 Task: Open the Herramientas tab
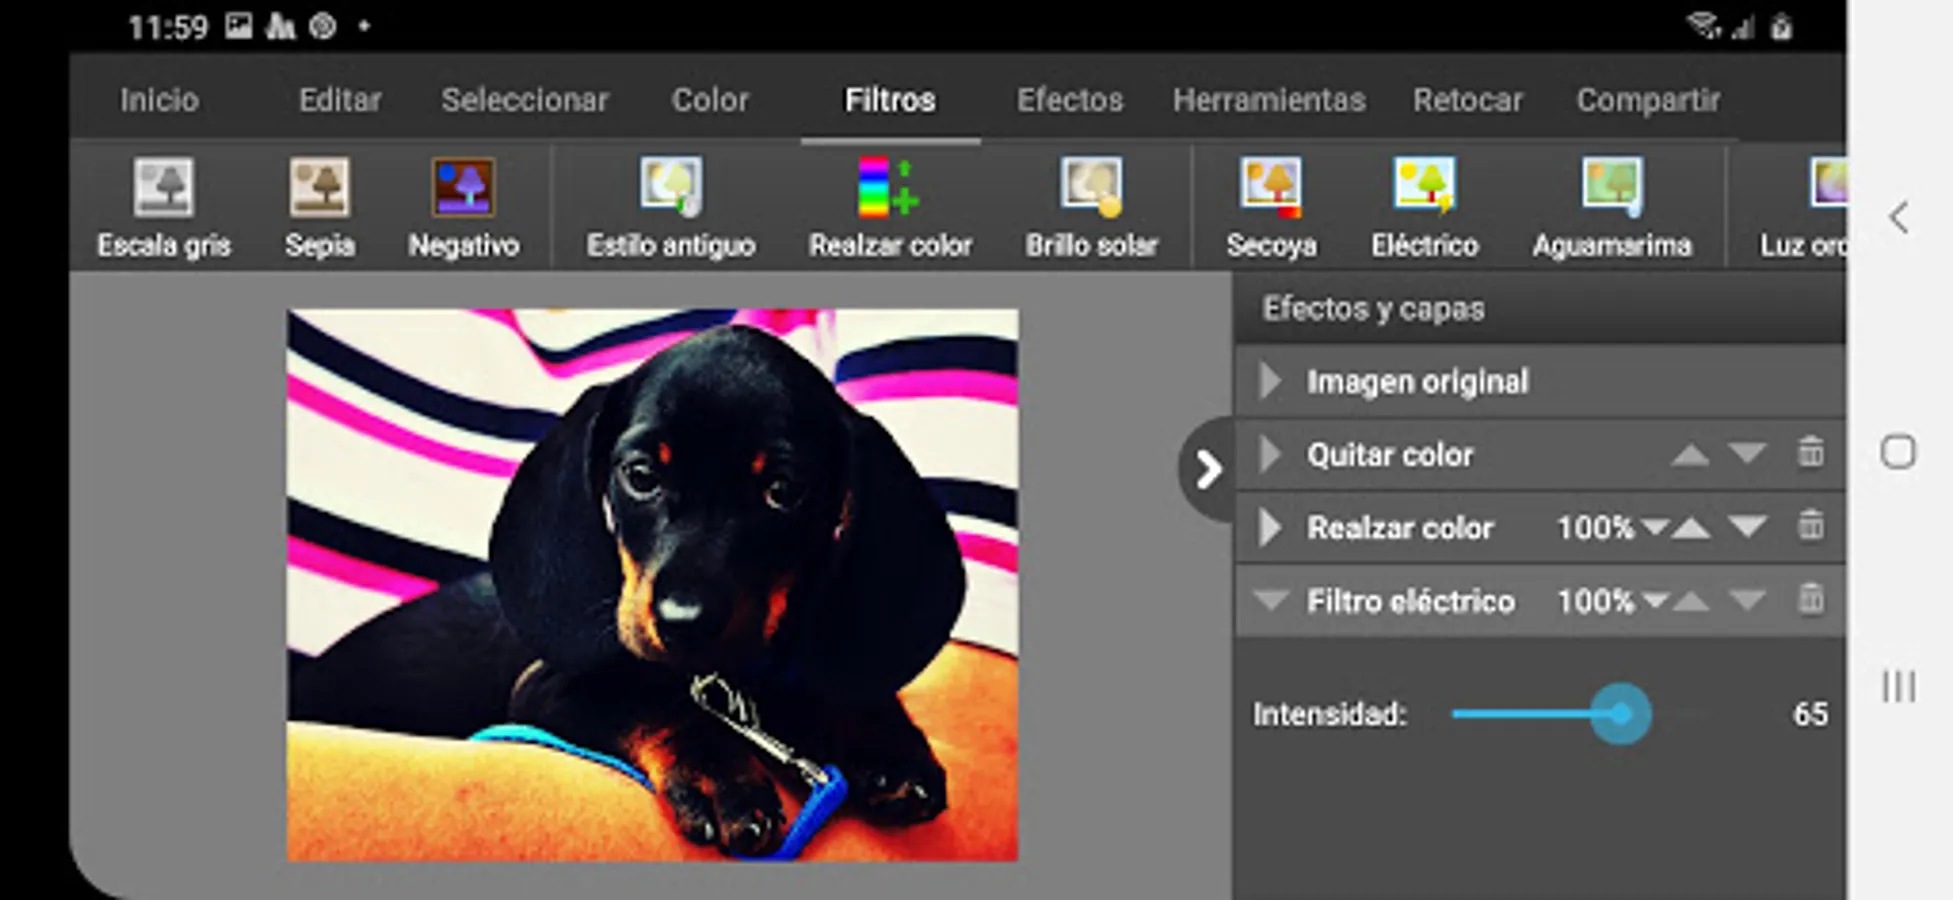tap(1269, 100)
